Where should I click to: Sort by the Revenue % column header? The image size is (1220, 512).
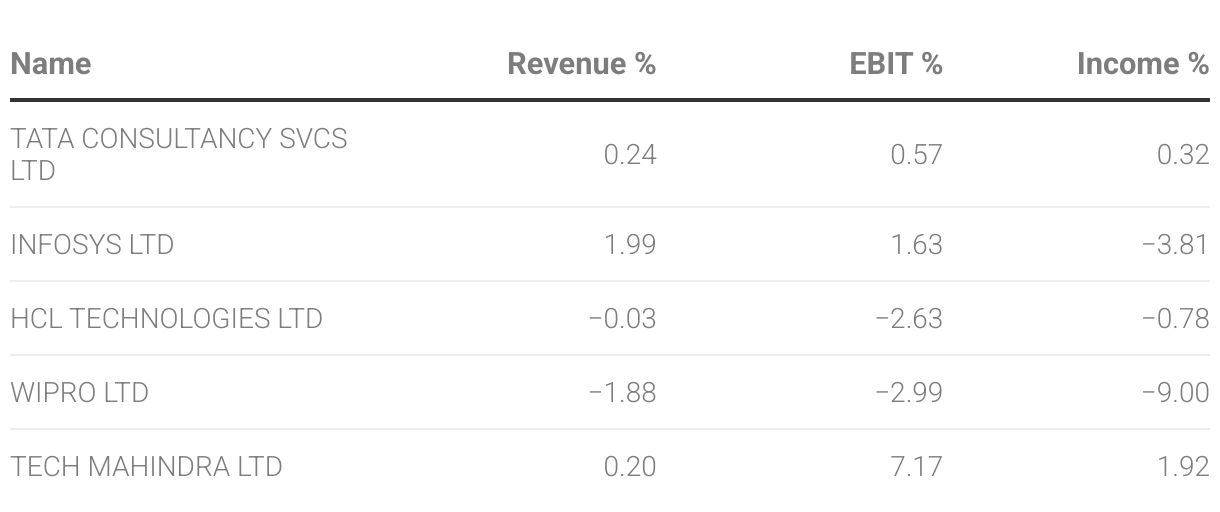582,64
